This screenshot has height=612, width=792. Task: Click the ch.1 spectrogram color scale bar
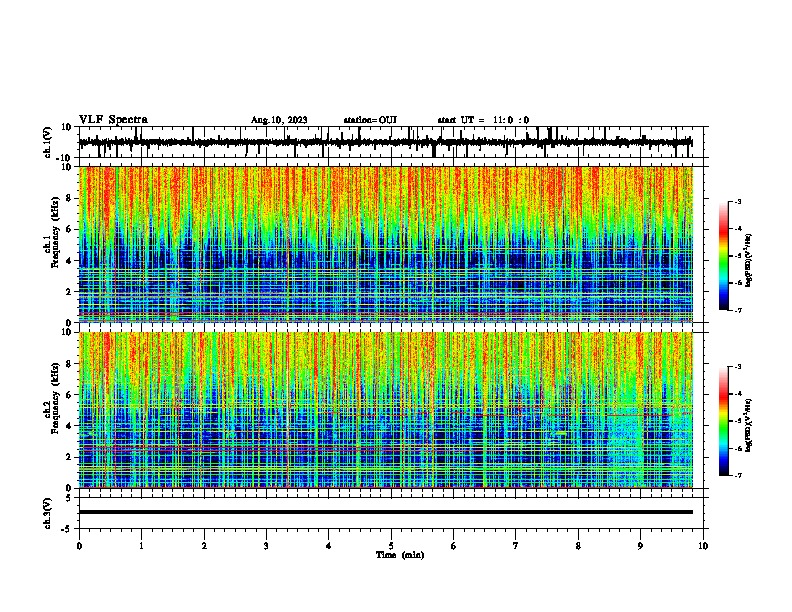pos(724,256)
